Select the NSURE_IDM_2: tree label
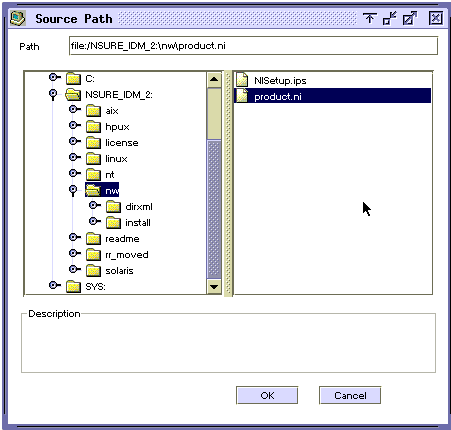This screenshot has width=451, height=430. (x=119, y=95)
